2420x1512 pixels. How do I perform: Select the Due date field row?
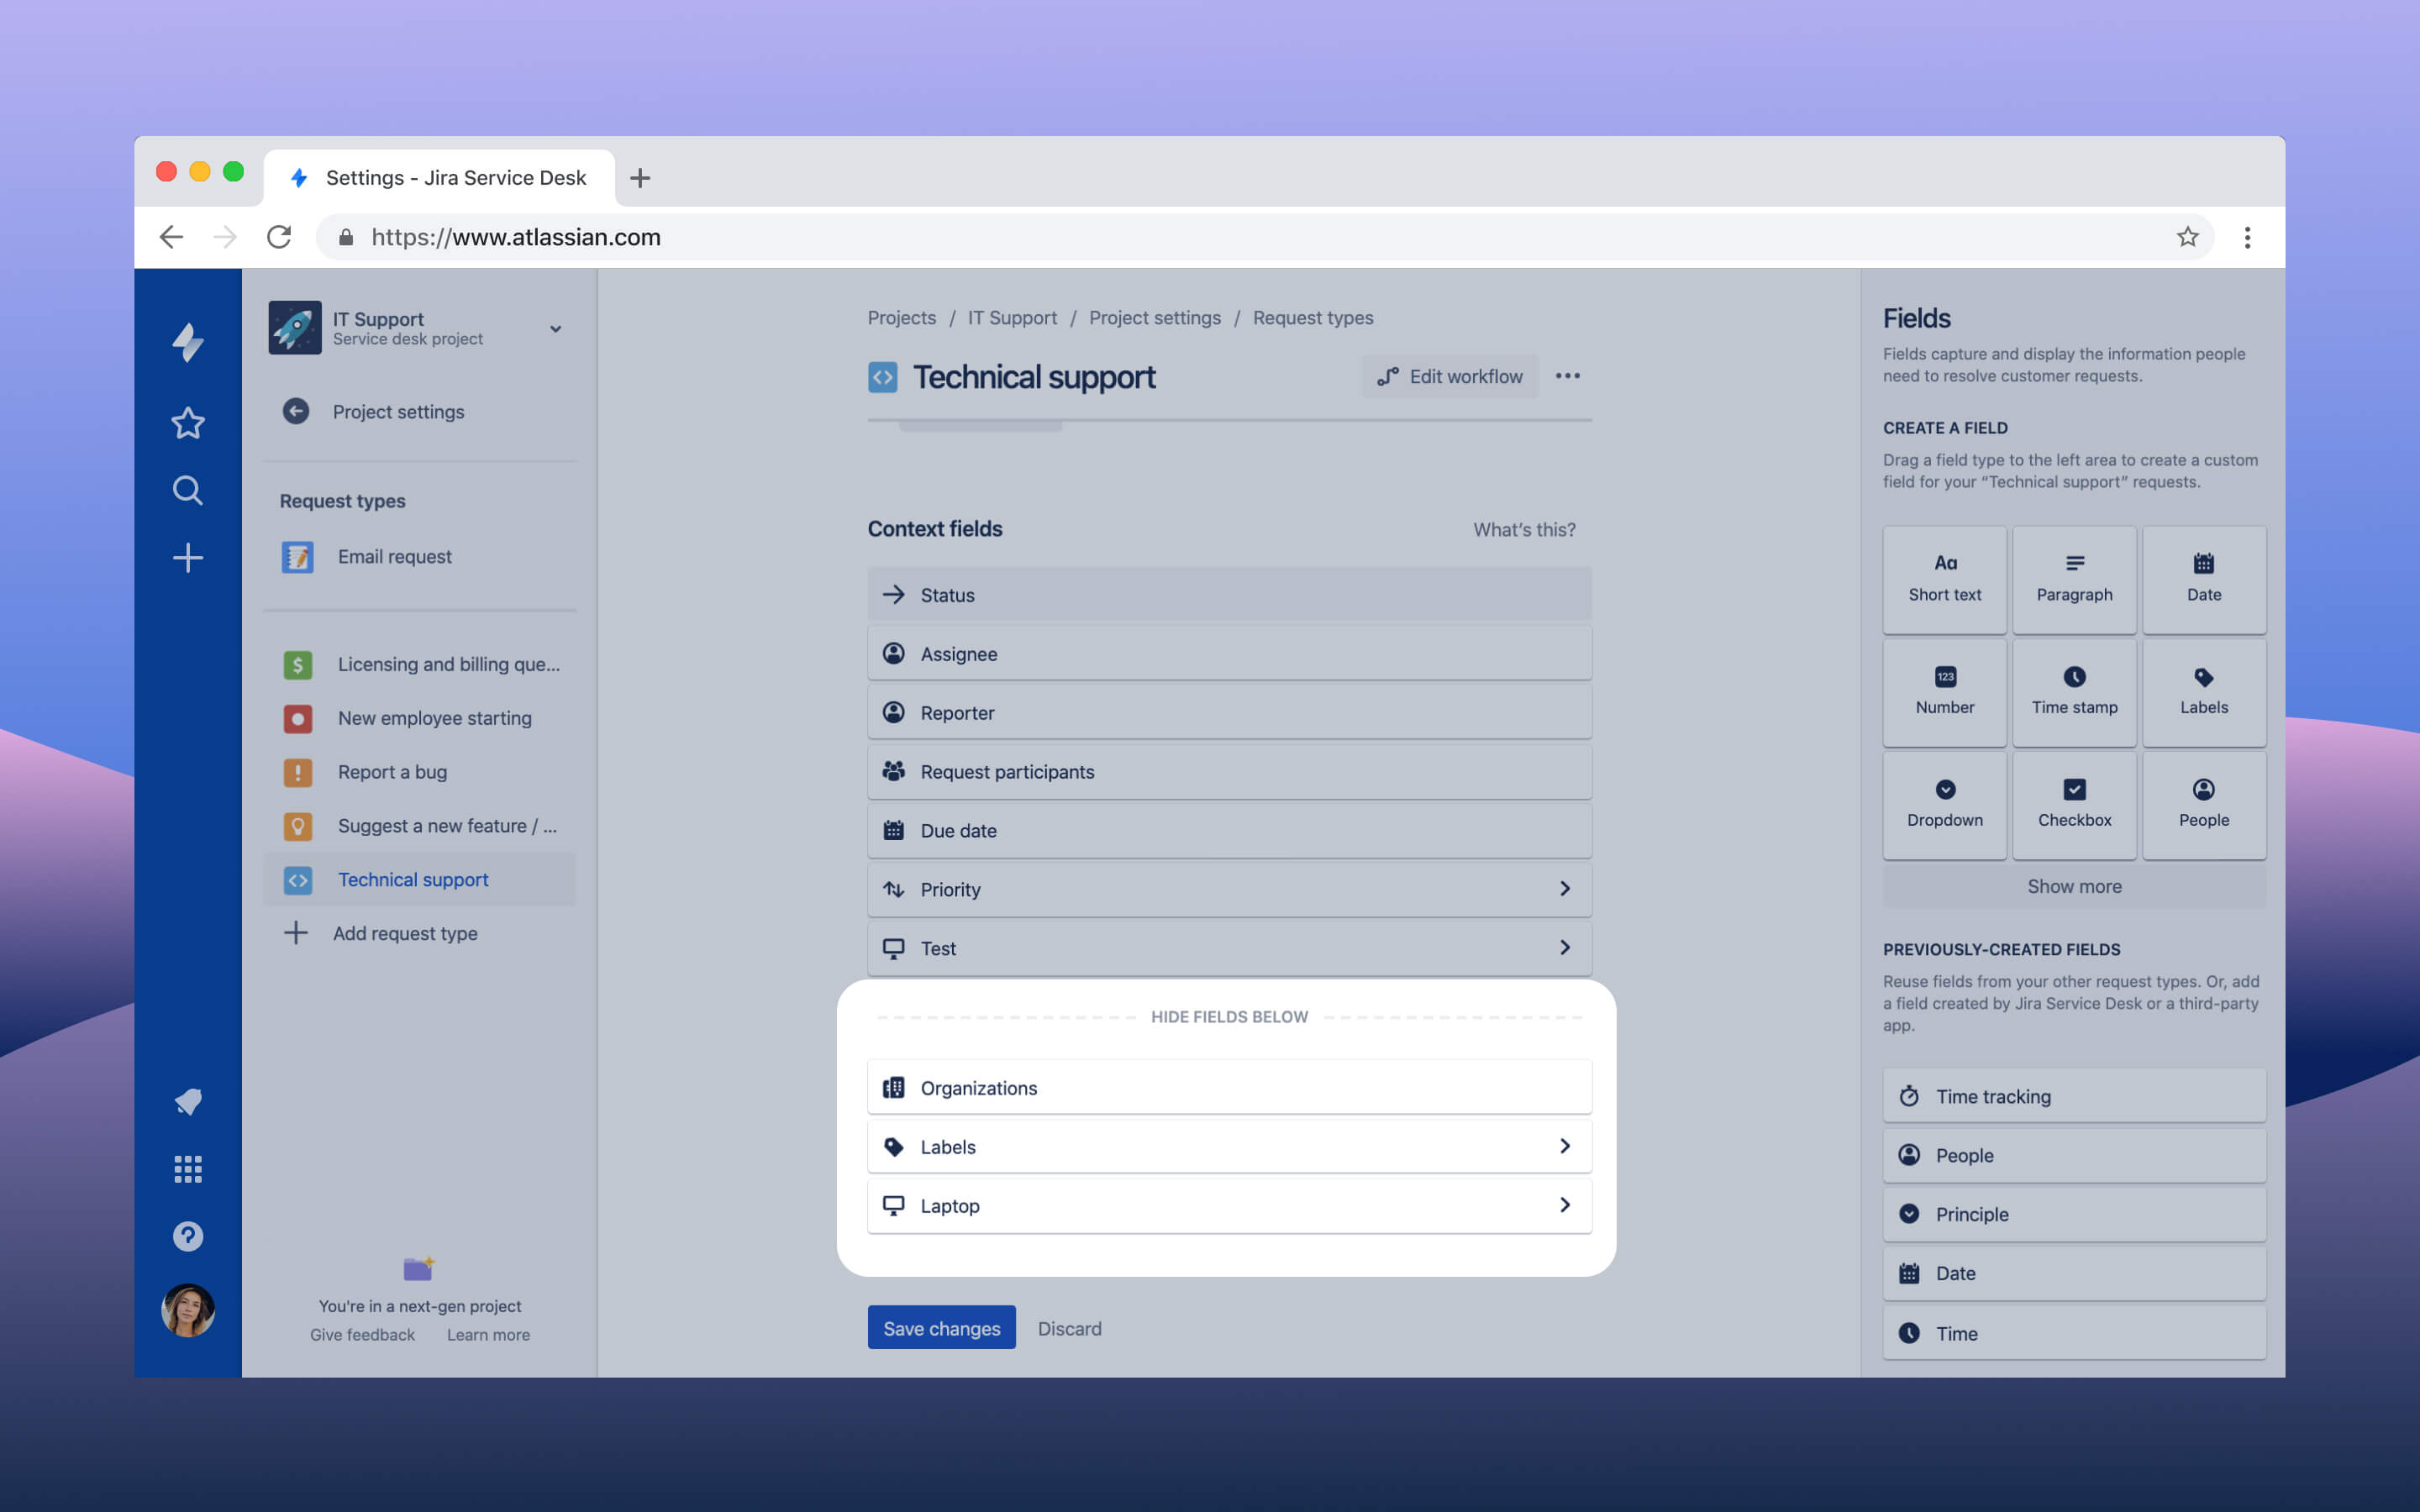(x=1229, y=831)
